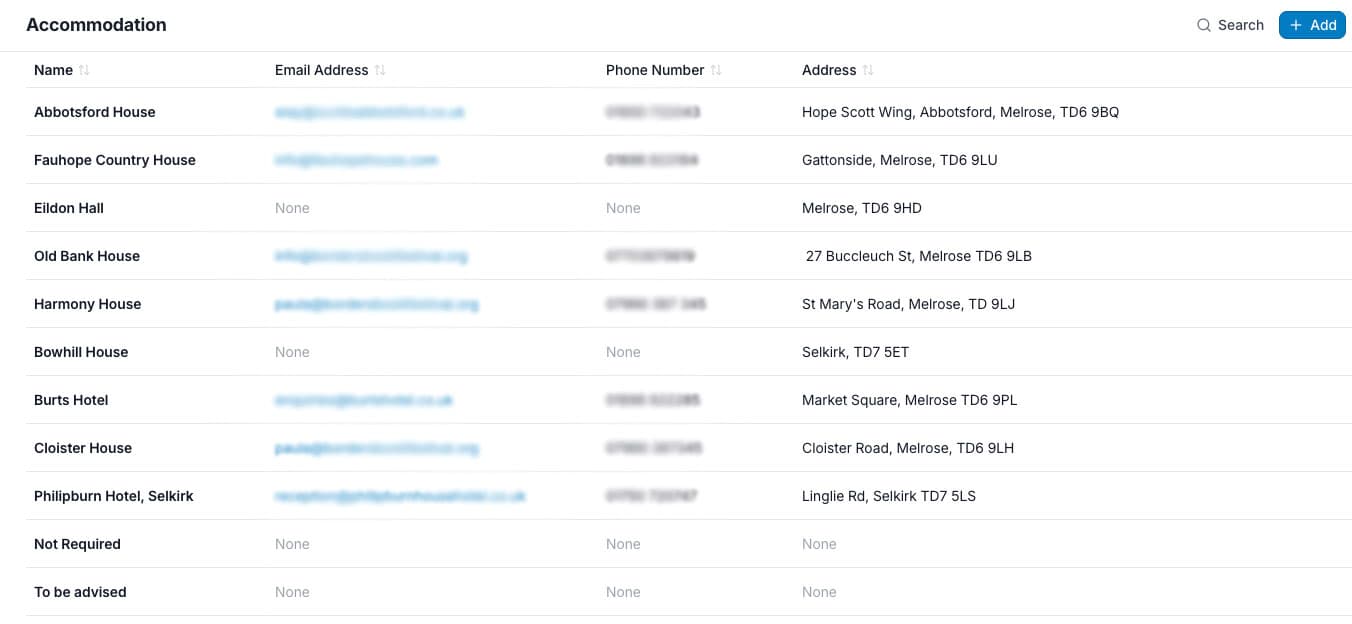Click the Add button
This screenshot has width=1352, height=624.
point(1312,25)
